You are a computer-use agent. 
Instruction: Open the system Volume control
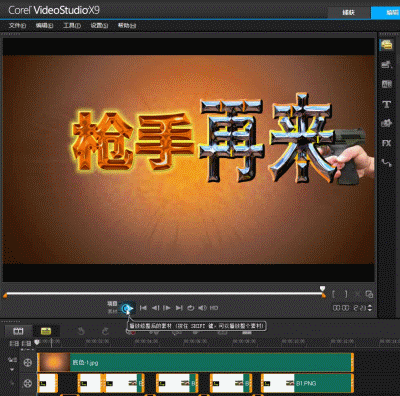click(x=202, y=308)
